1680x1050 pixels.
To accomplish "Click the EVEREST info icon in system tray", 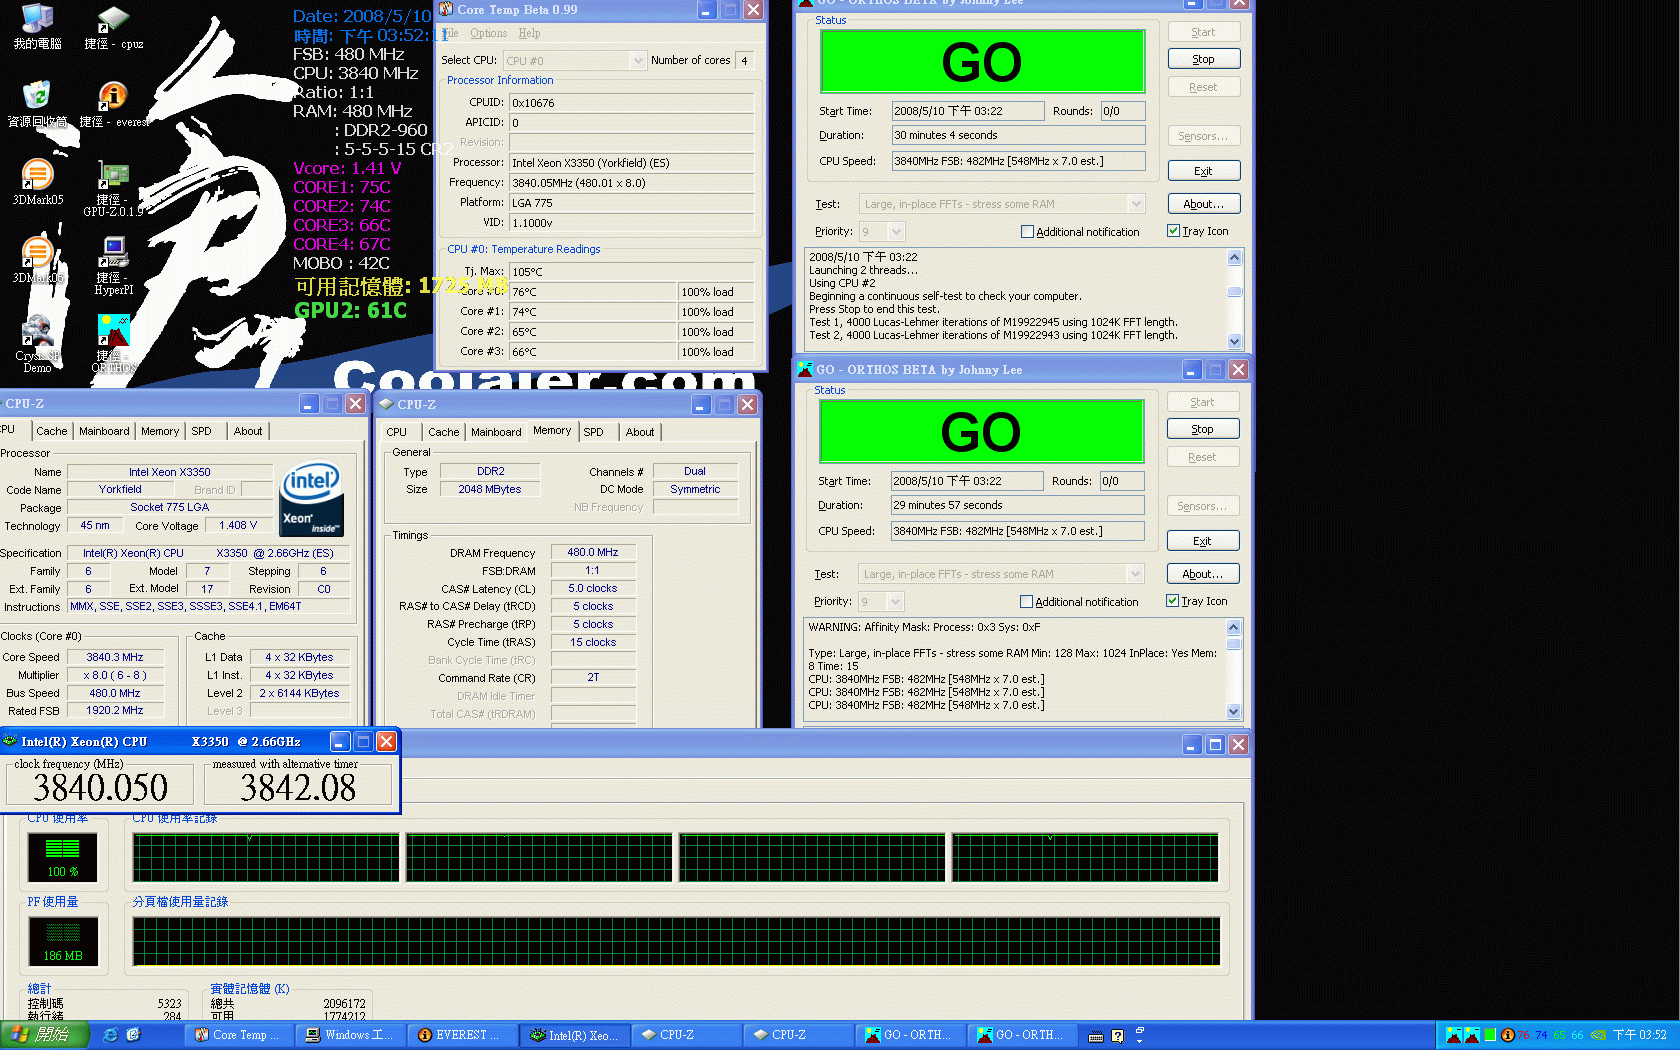I will click(x=1508, y=1035).
